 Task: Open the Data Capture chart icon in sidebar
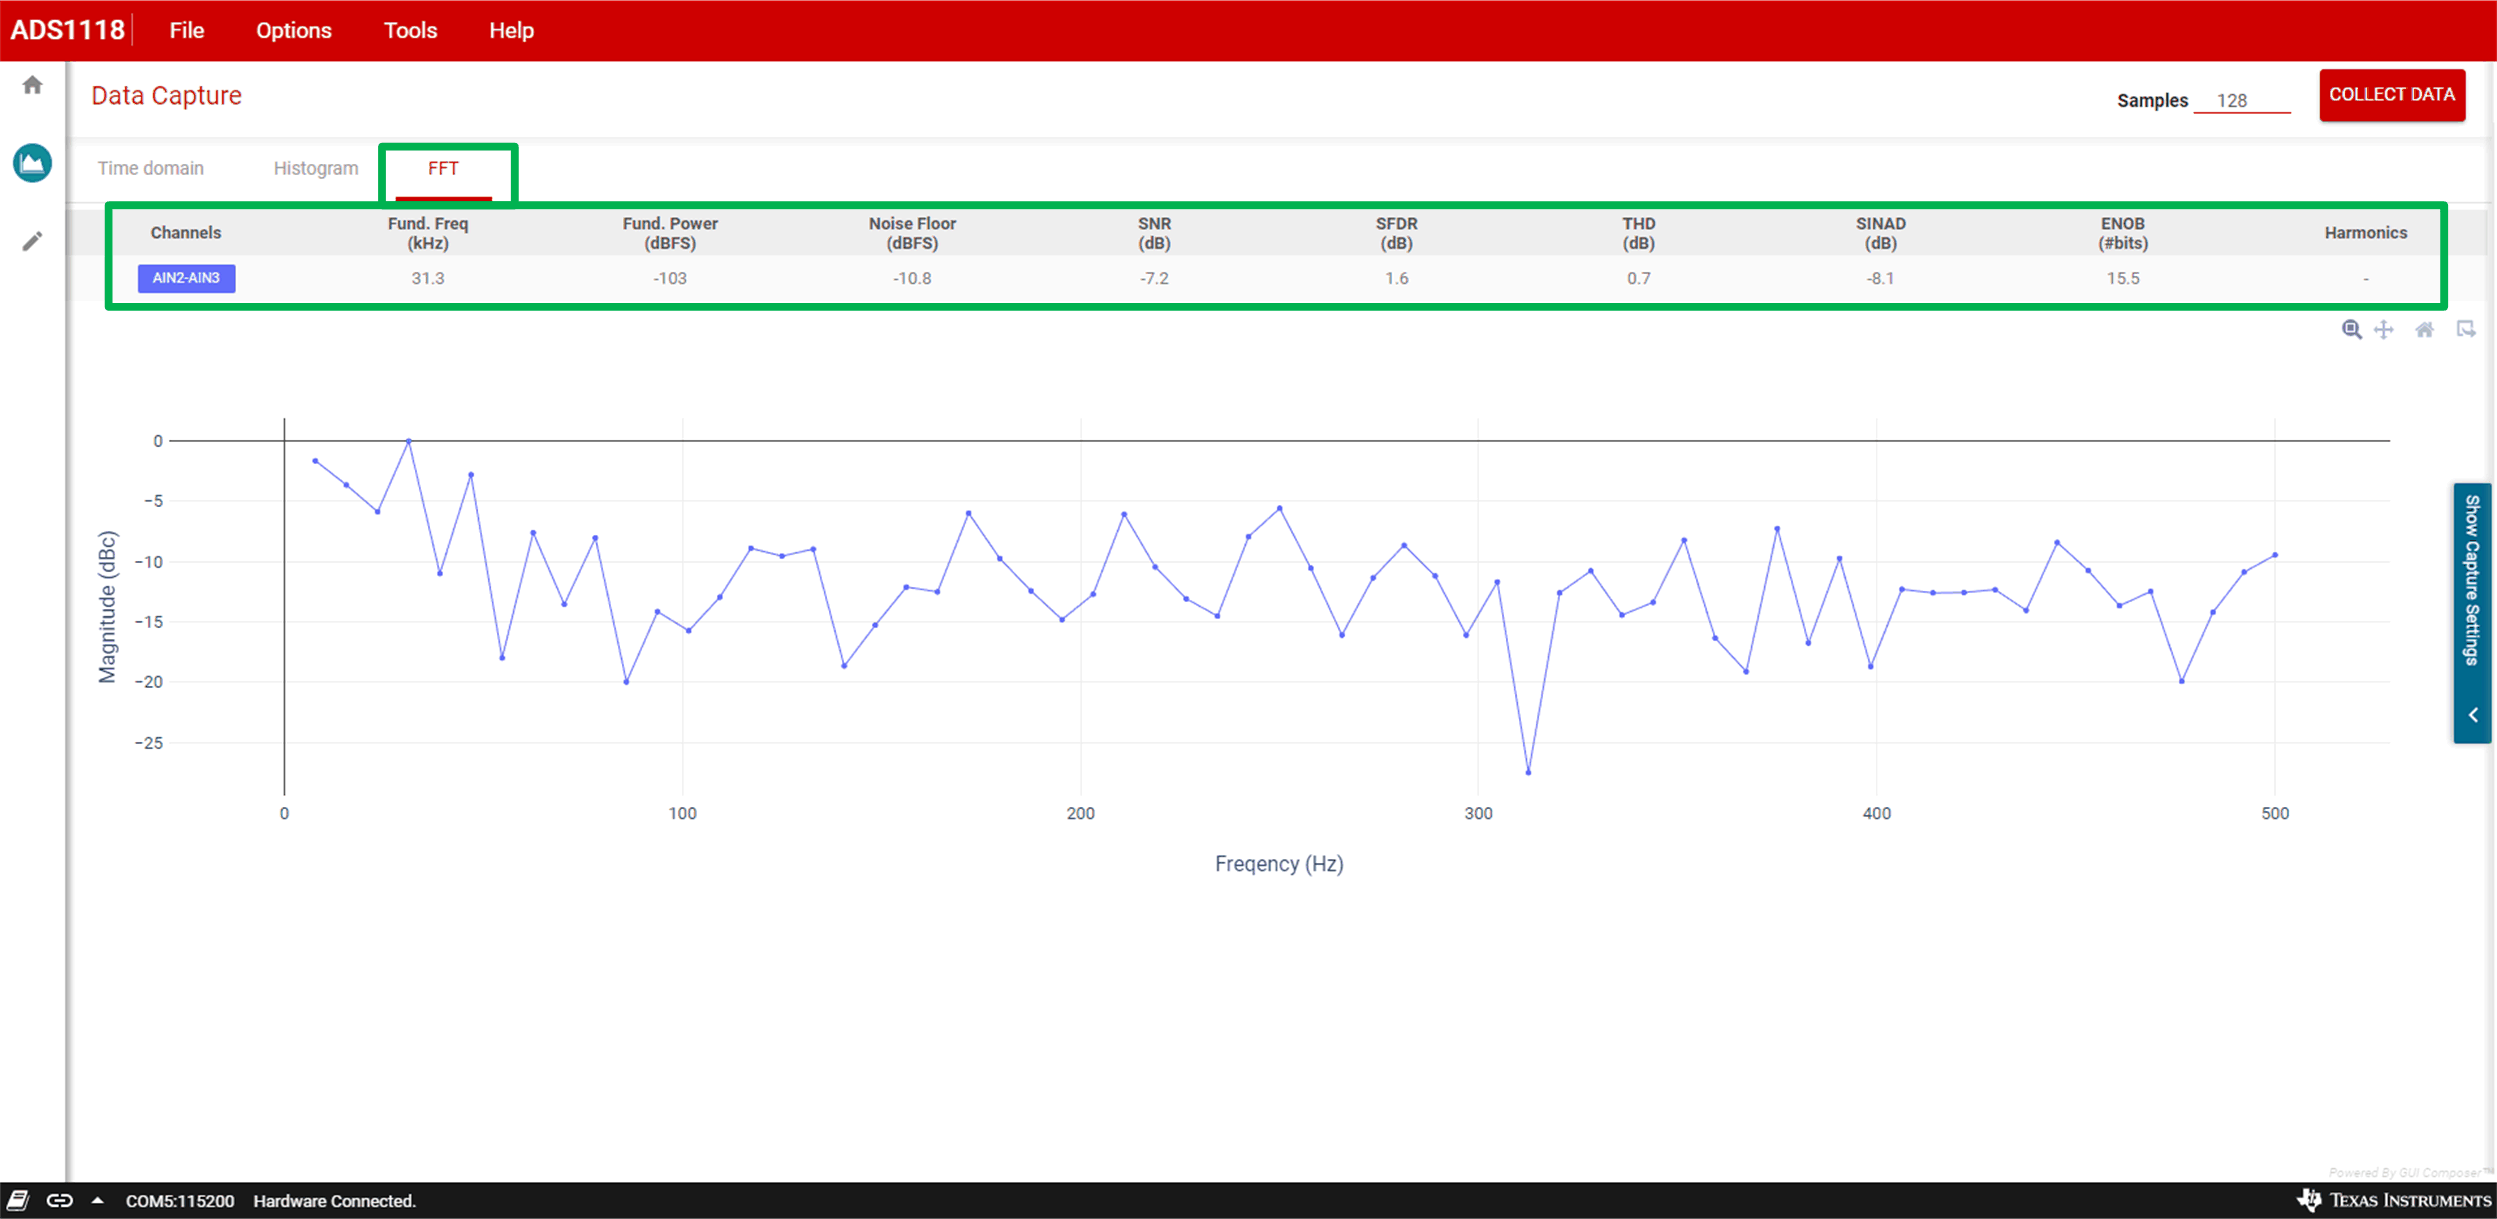[32, 163]
